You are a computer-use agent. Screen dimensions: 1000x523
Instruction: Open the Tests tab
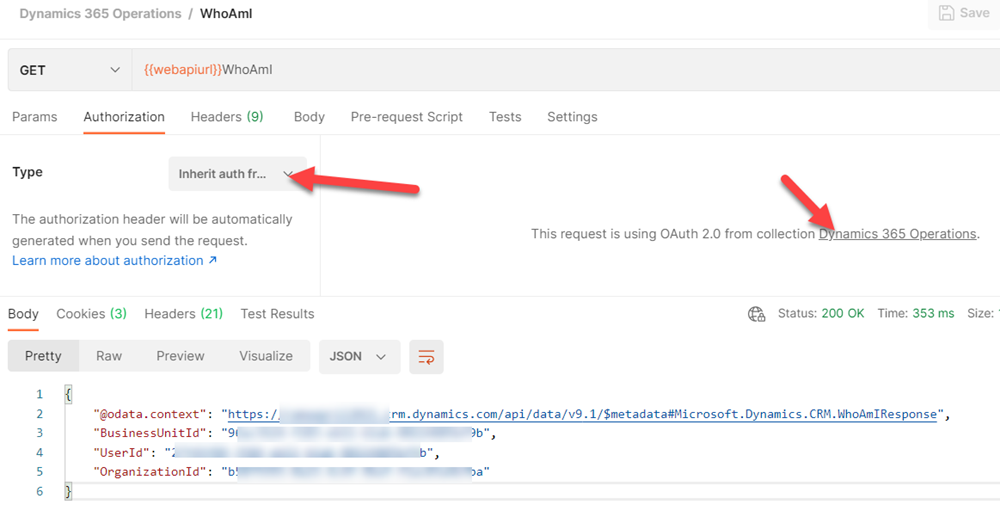(x=505, y=117)
